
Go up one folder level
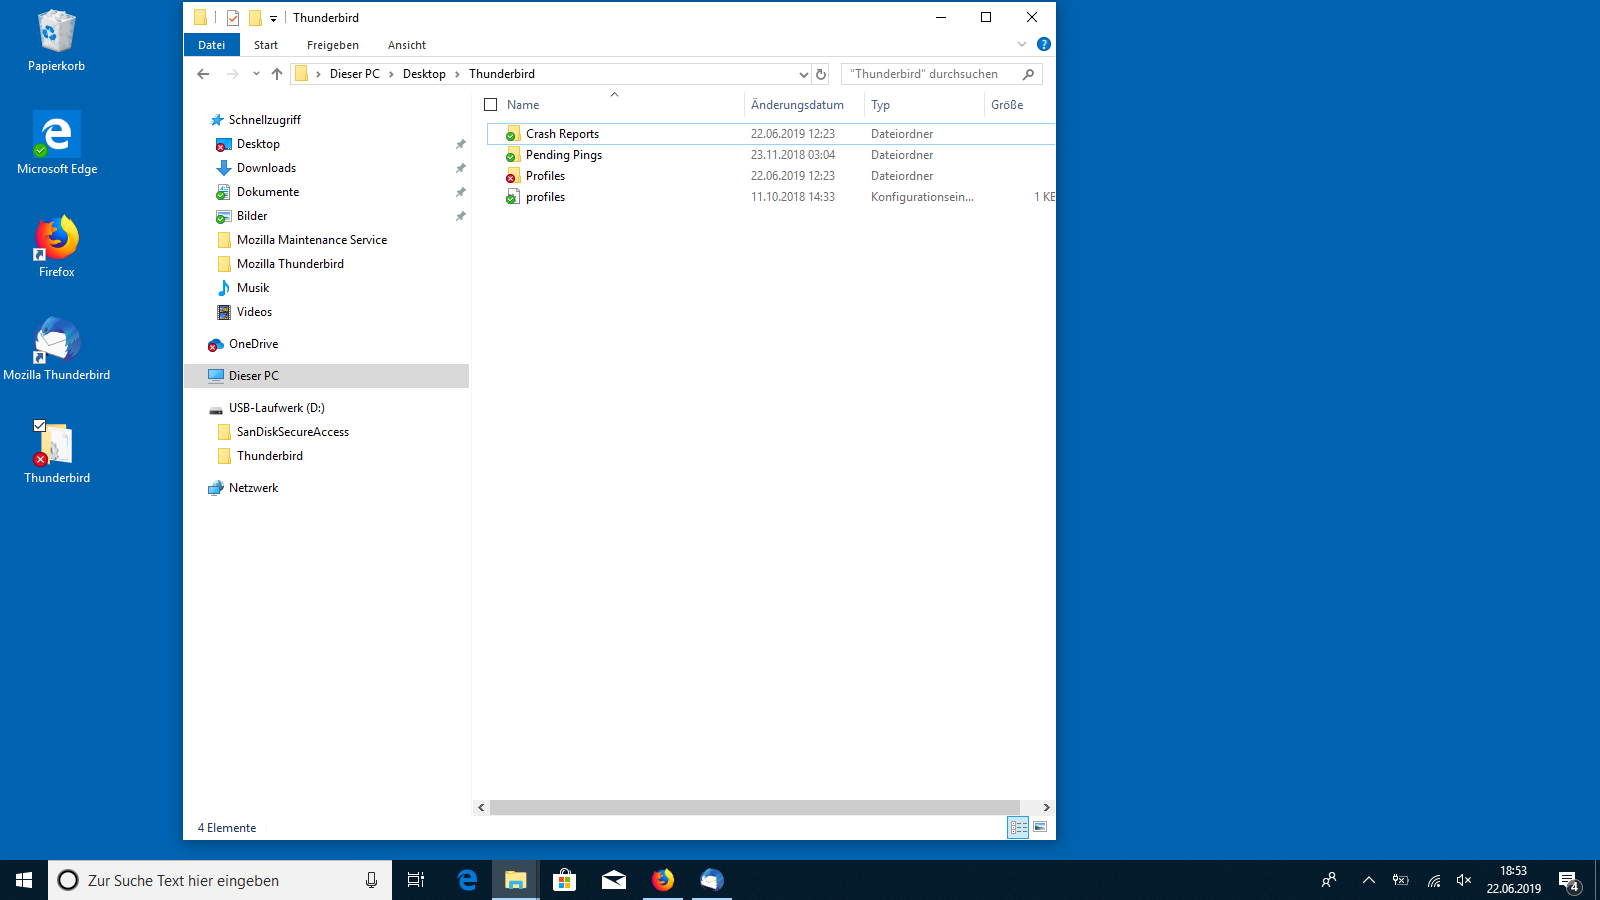point(277,74)
